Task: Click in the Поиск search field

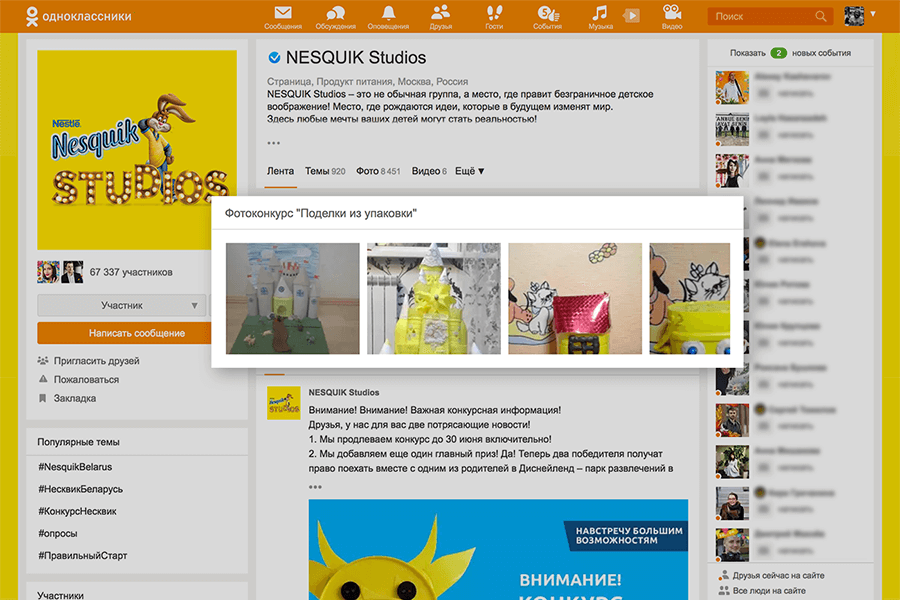Action: click(762, 16)
